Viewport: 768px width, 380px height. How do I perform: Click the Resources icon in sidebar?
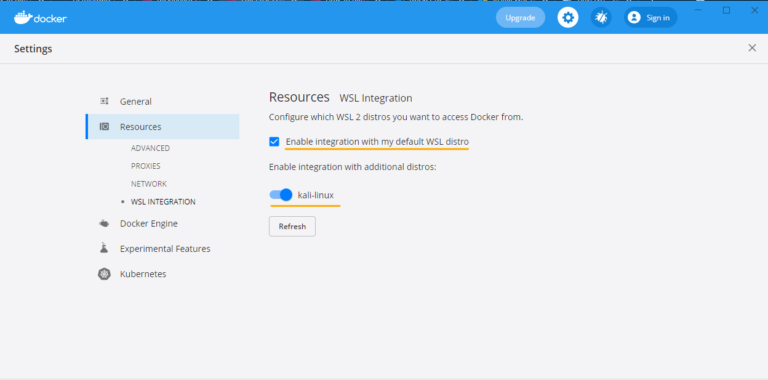(104, 127)
